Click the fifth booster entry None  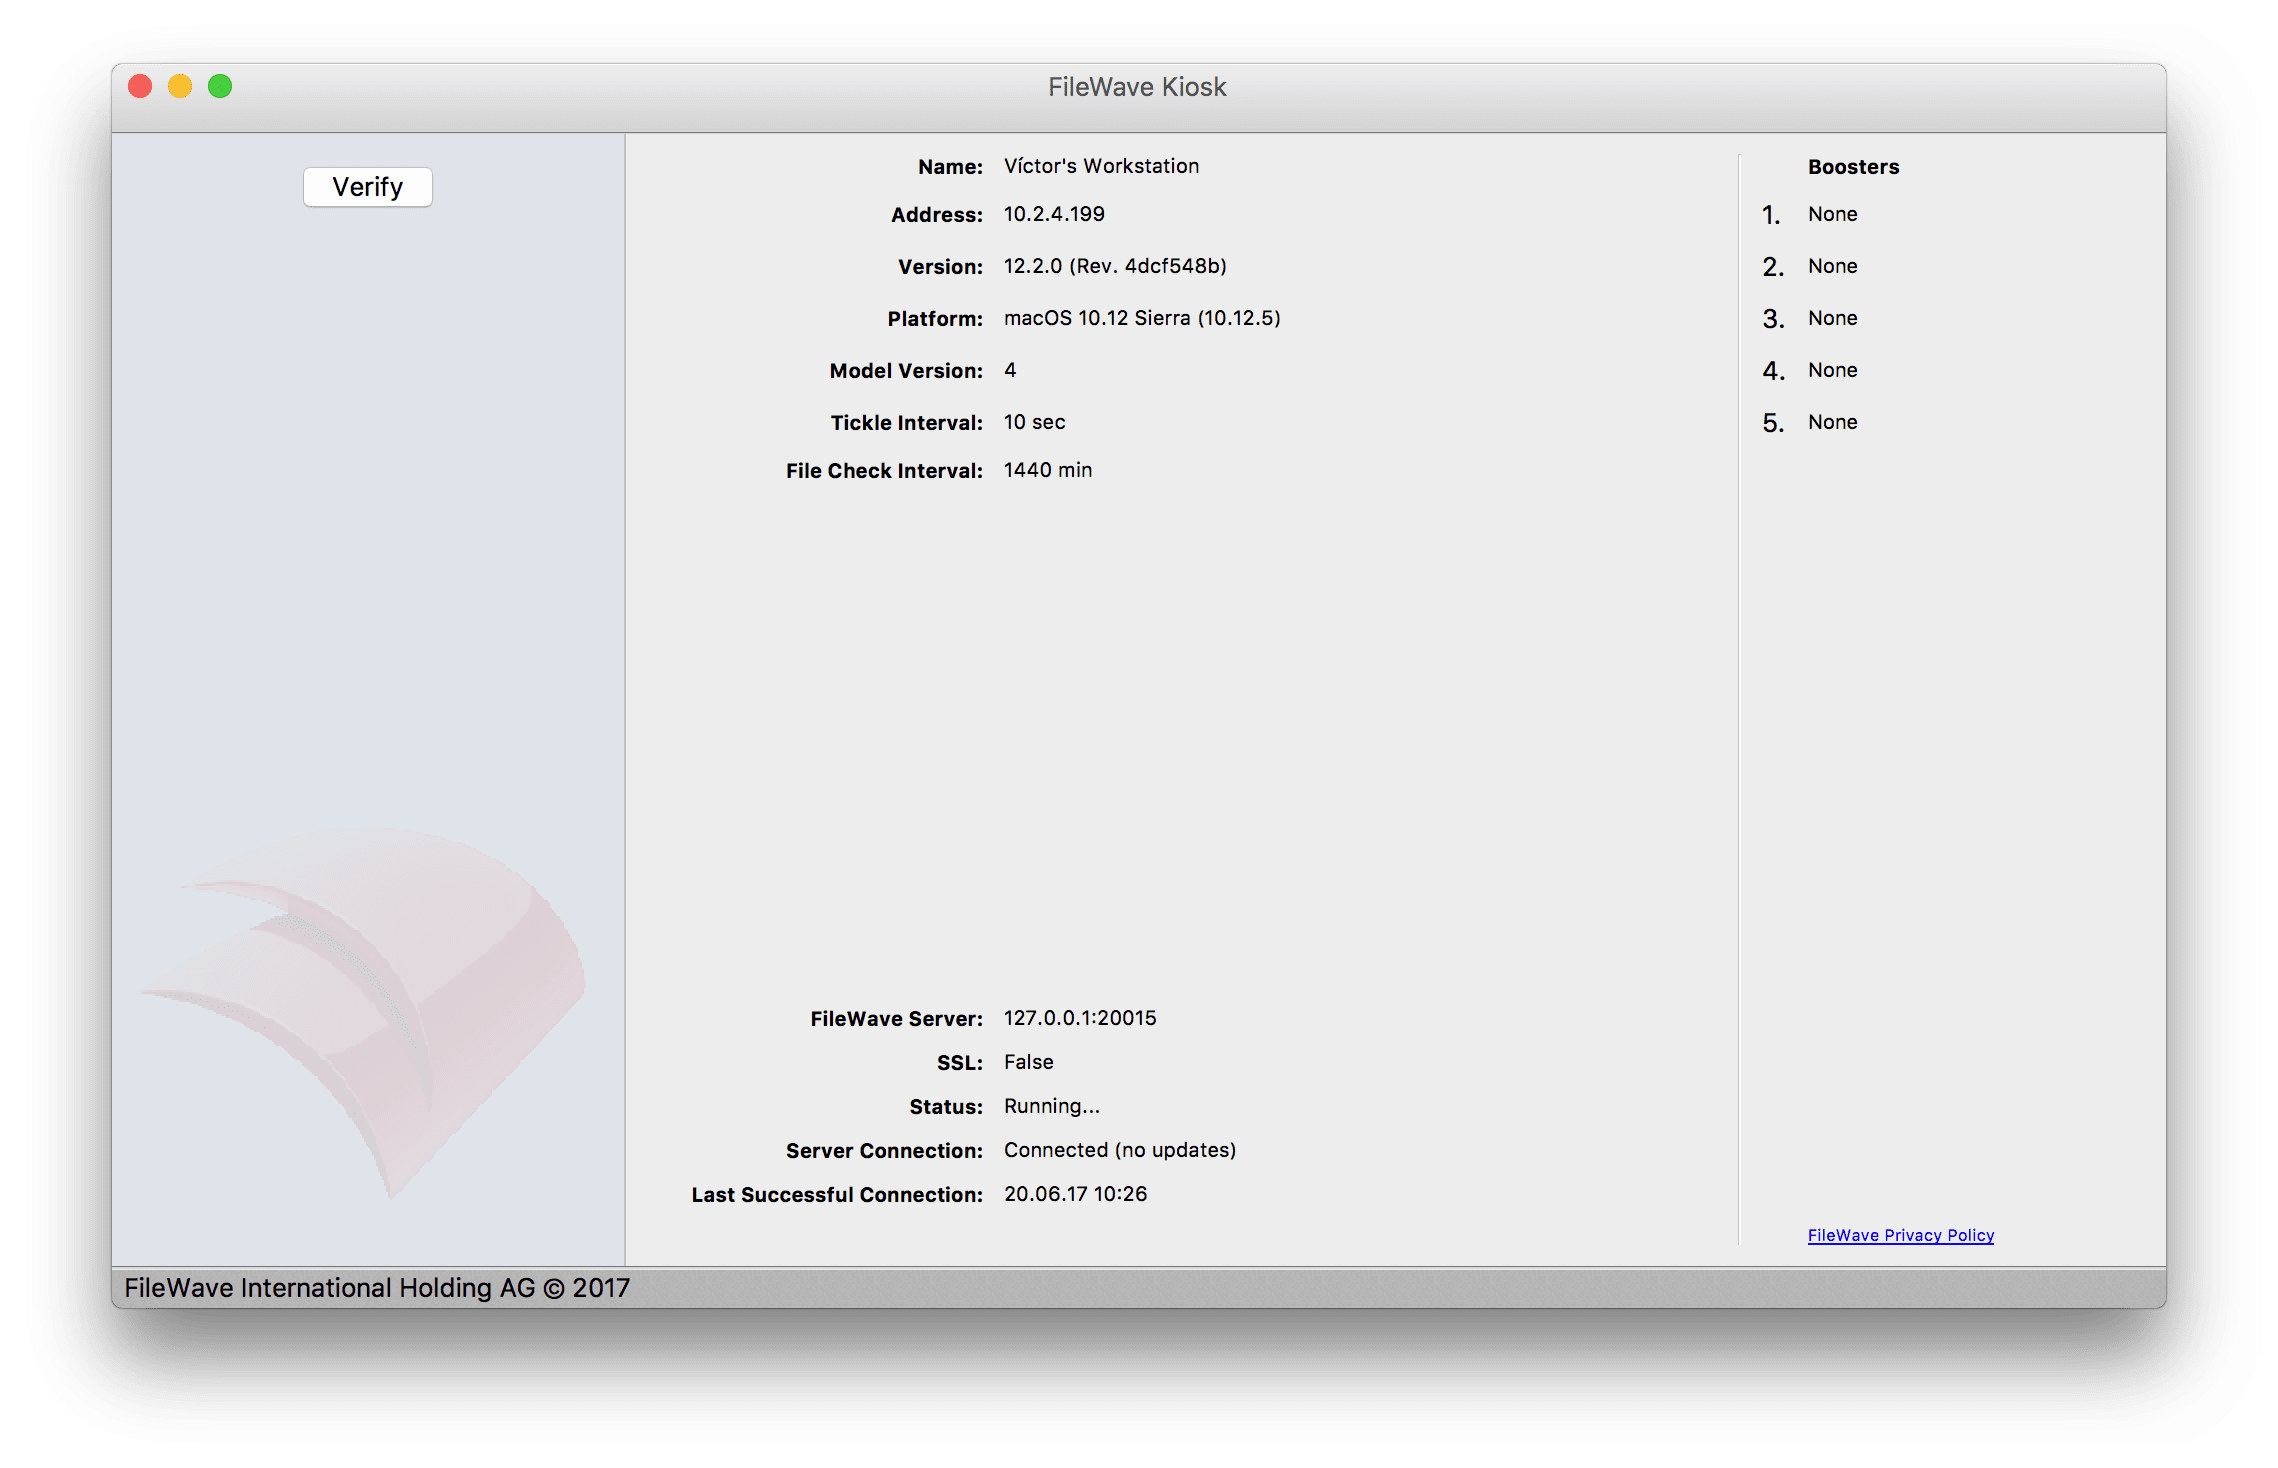tap(1832, 422)
